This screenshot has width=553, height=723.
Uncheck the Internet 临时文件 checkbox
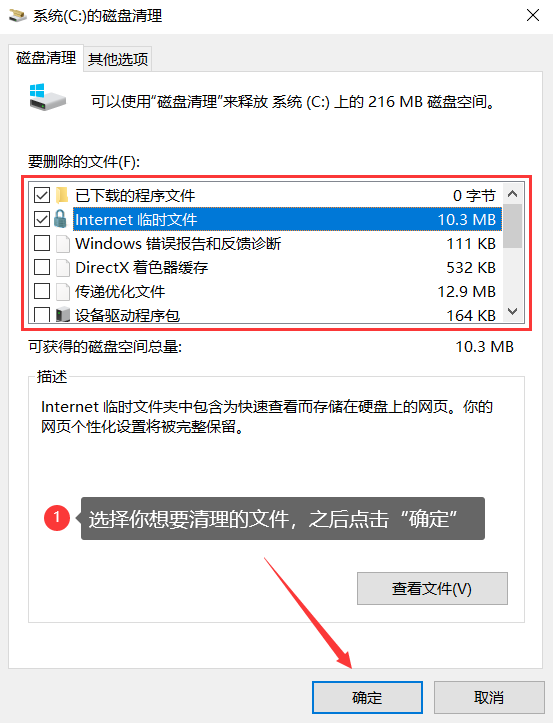42,219
